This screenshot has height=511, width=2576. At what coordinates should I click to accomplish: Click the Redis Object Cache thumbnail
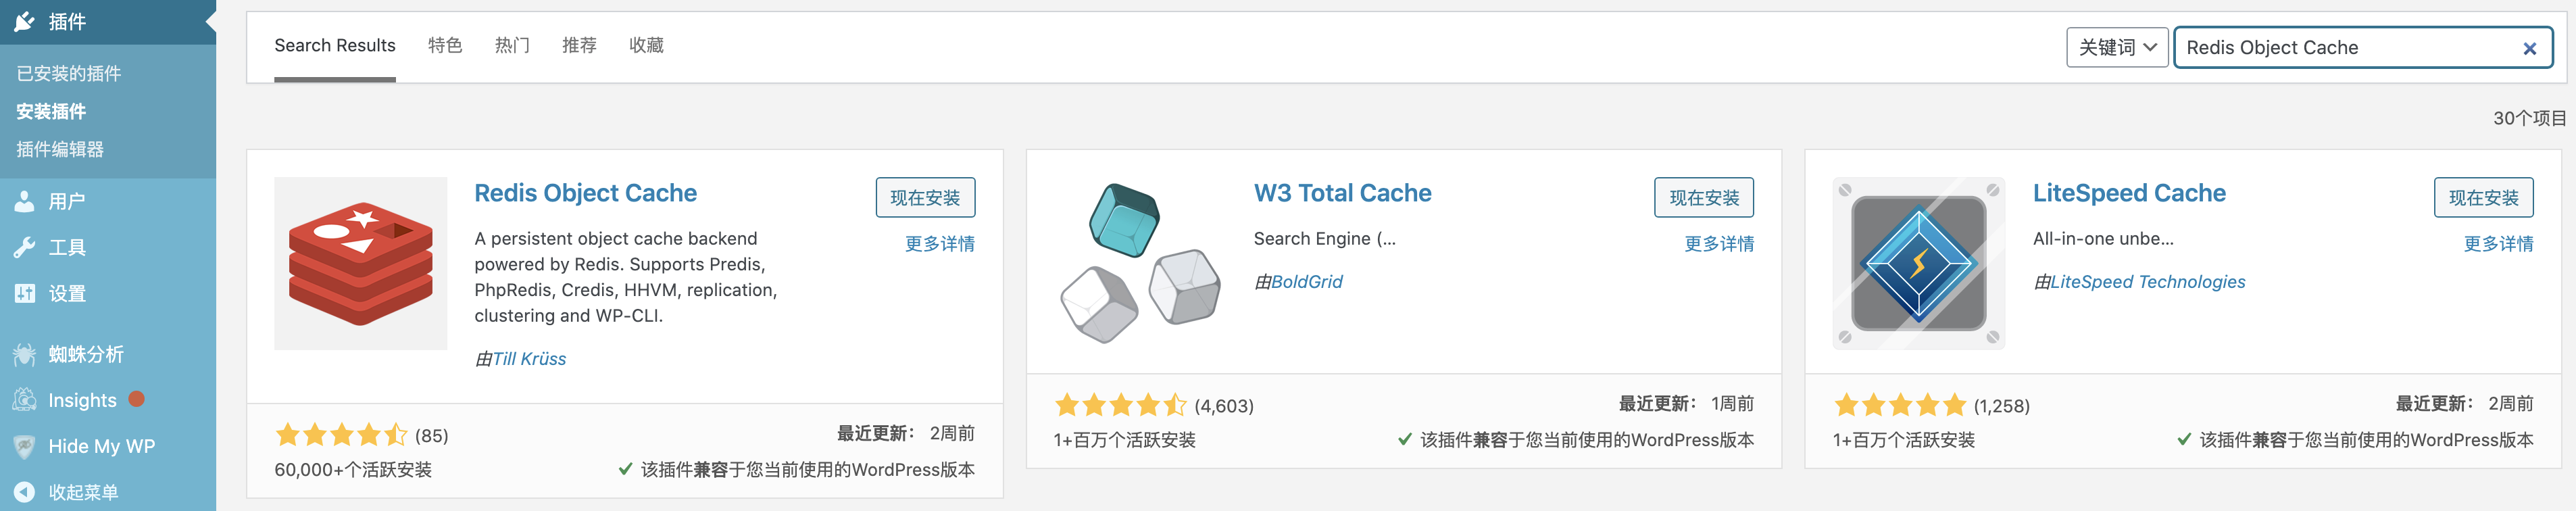(x=361, y=263)
